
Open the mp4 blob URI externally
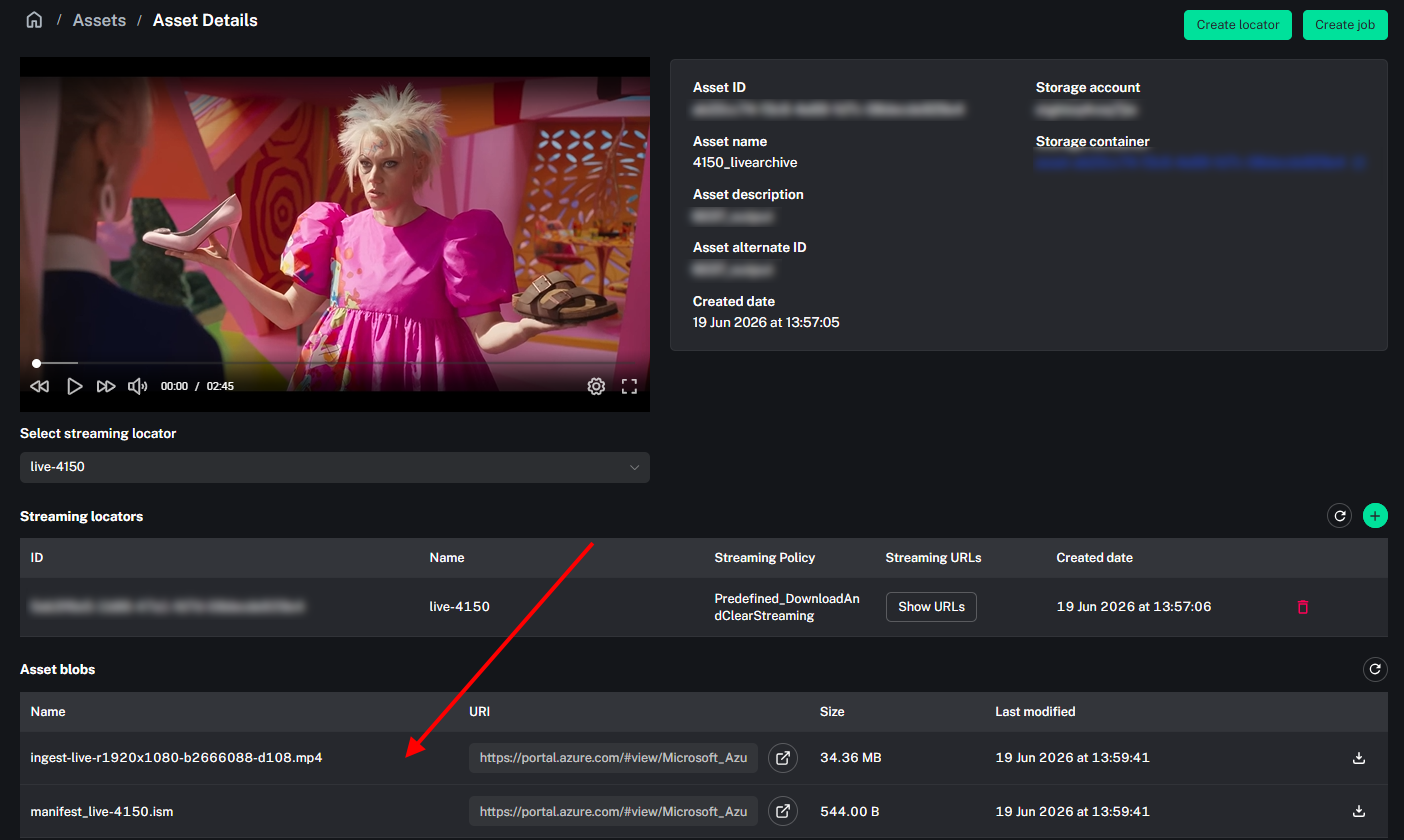(x=783, y=758)
